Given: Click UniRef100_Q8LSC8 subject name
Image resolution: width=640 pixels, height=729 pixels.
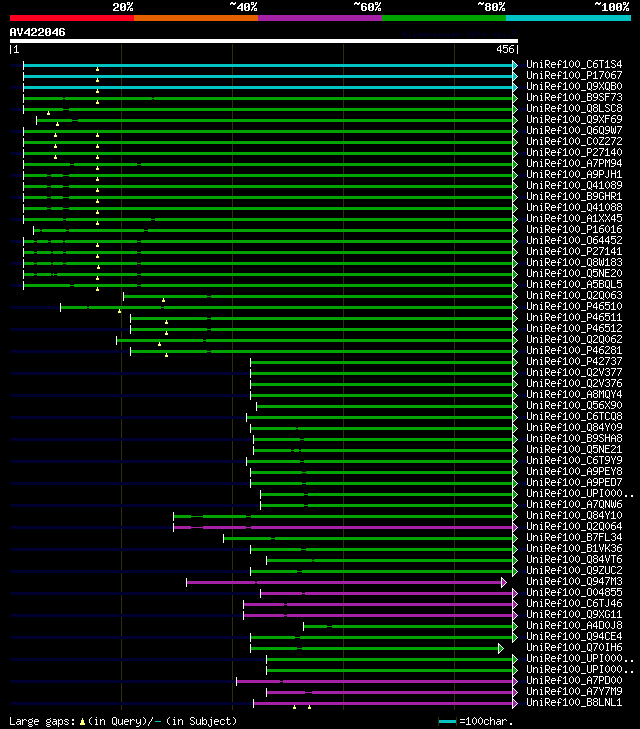Looking at the screenshot, I should point(574,108).
